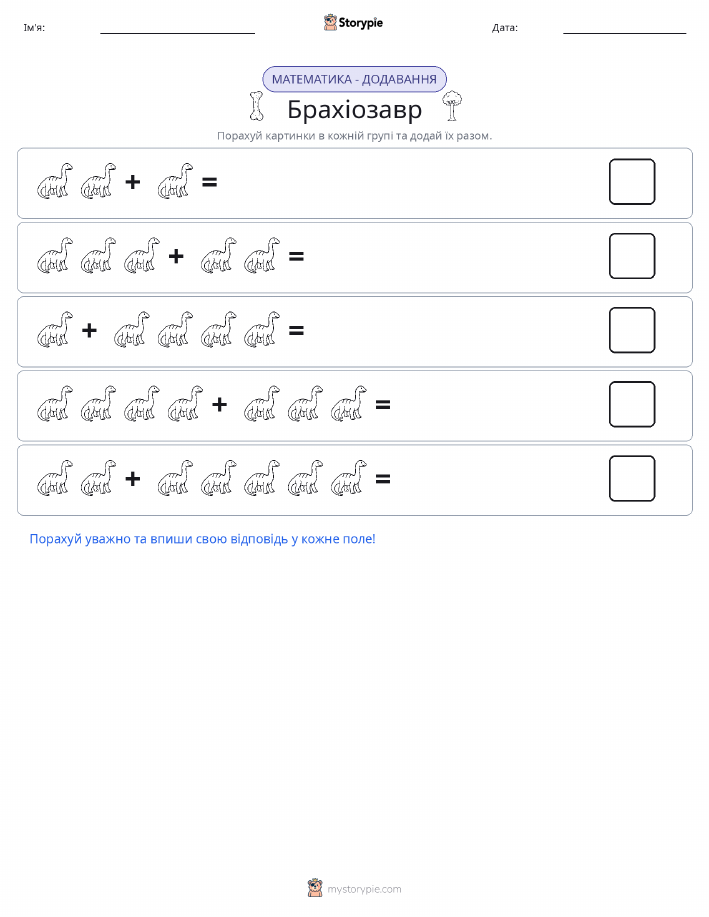This screenshot has height=917, width=709.
Task: Click the answer box in the fifth row
Action: pos(632,478)
